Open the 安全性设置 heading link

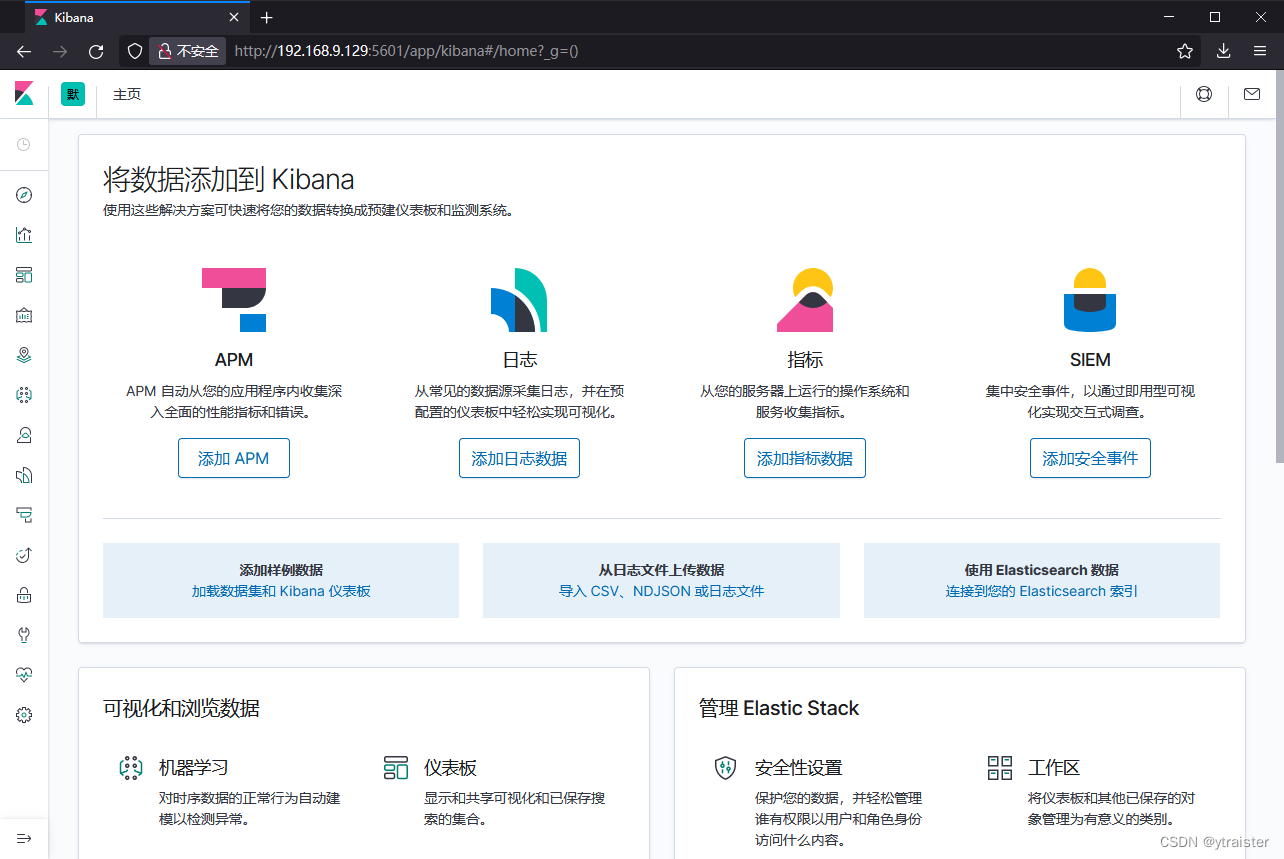(799, 768)
